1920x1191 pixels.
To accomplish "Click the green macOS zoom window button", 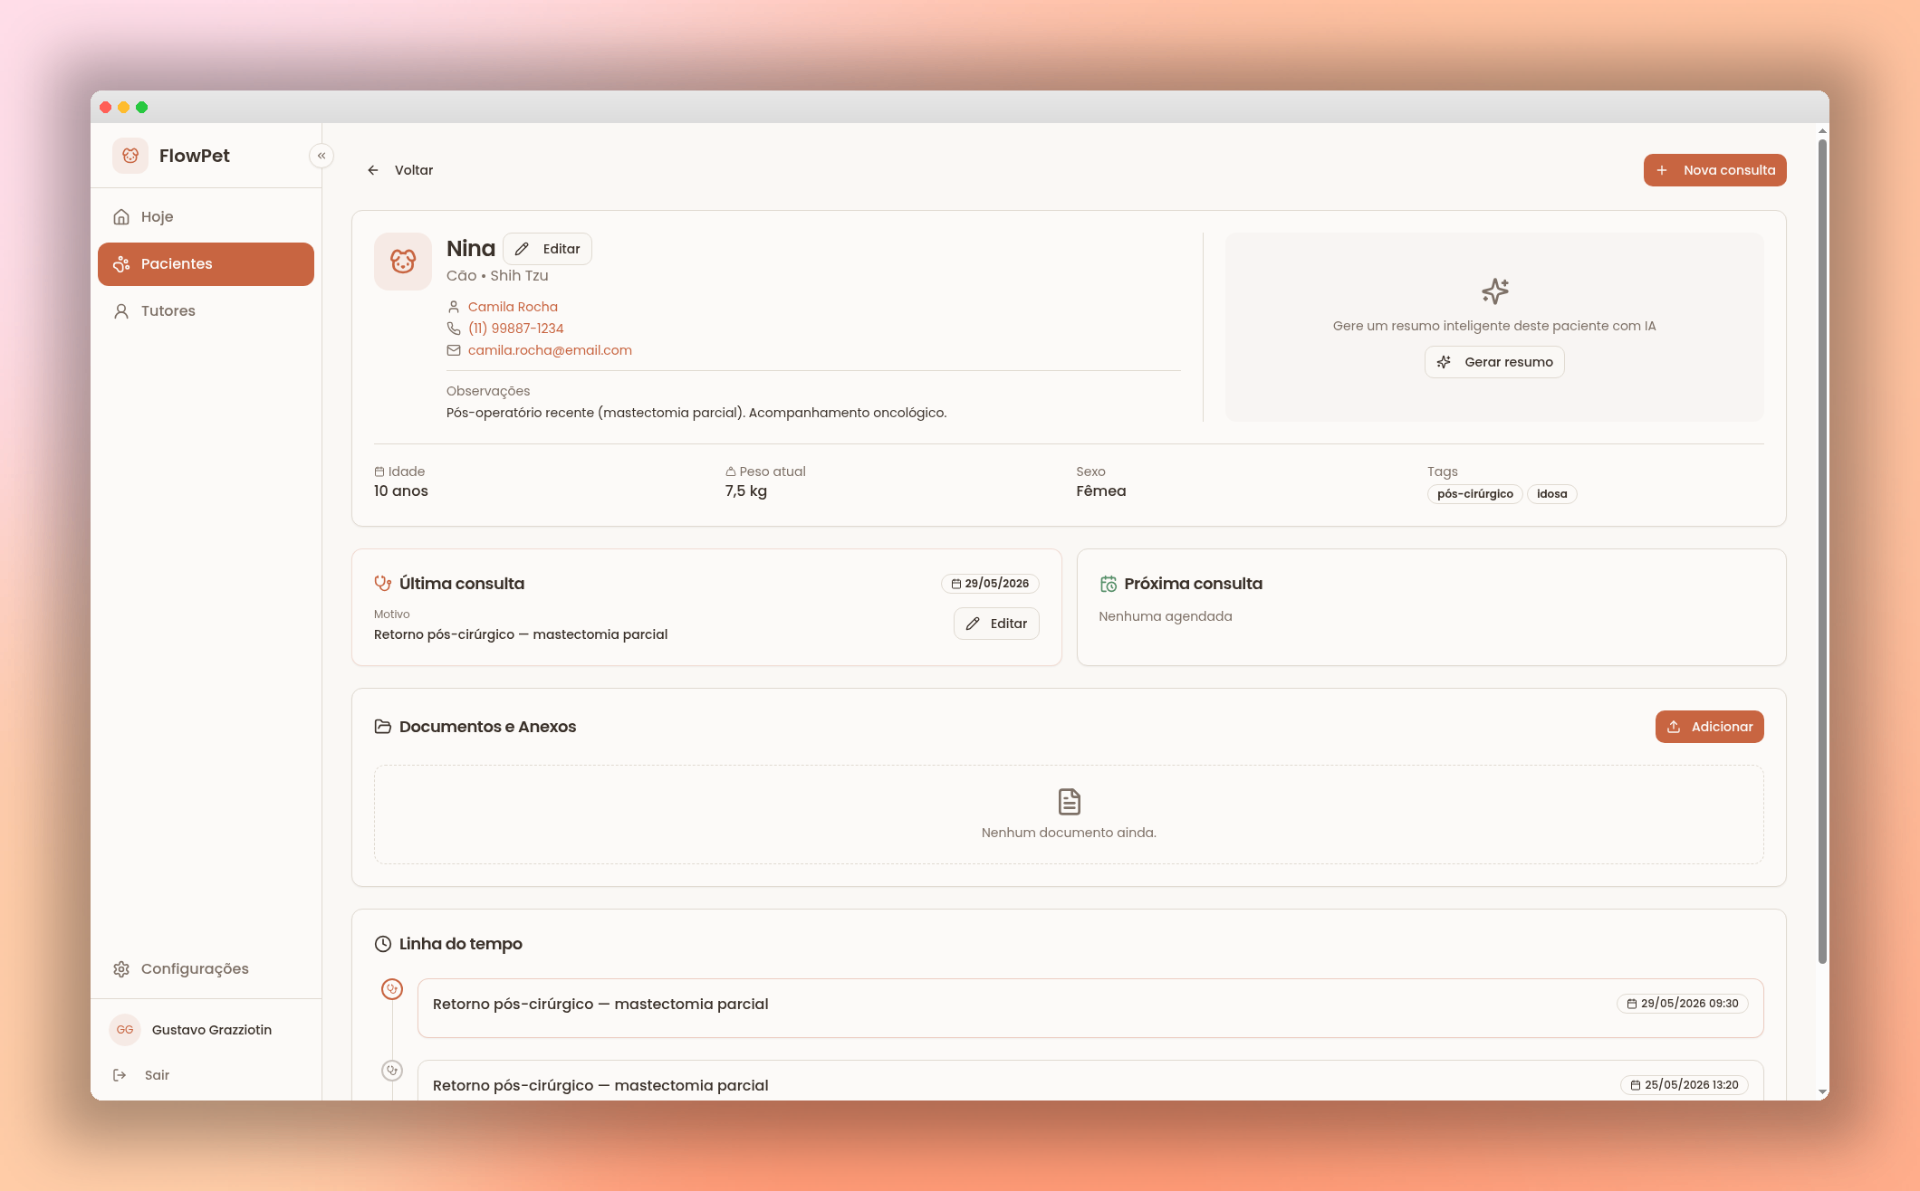I will (142, 107).
